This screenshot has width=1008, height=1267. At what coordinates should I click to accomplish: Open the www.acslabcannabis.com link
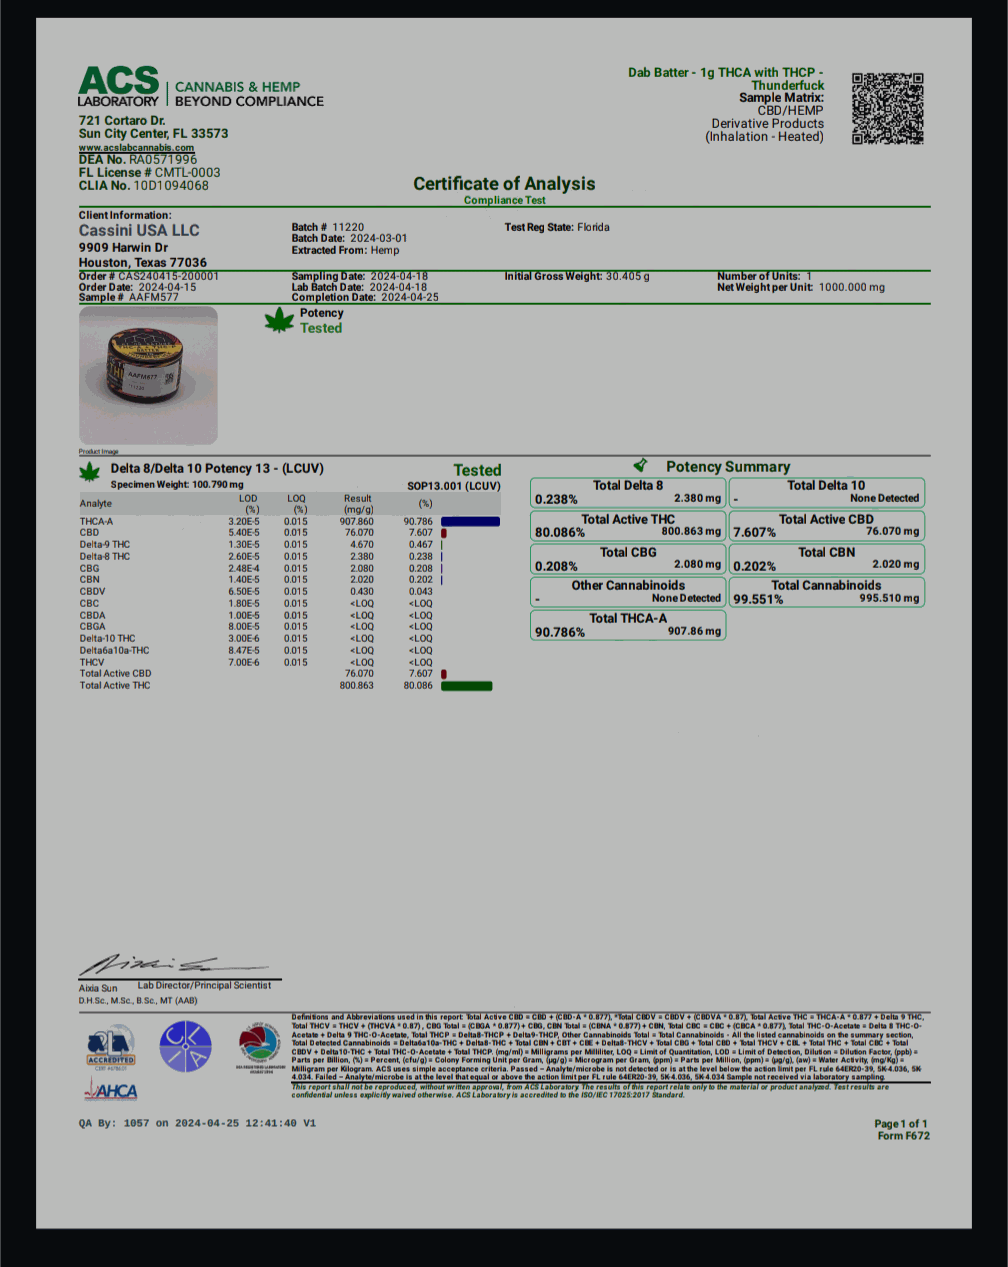[136, 147]
